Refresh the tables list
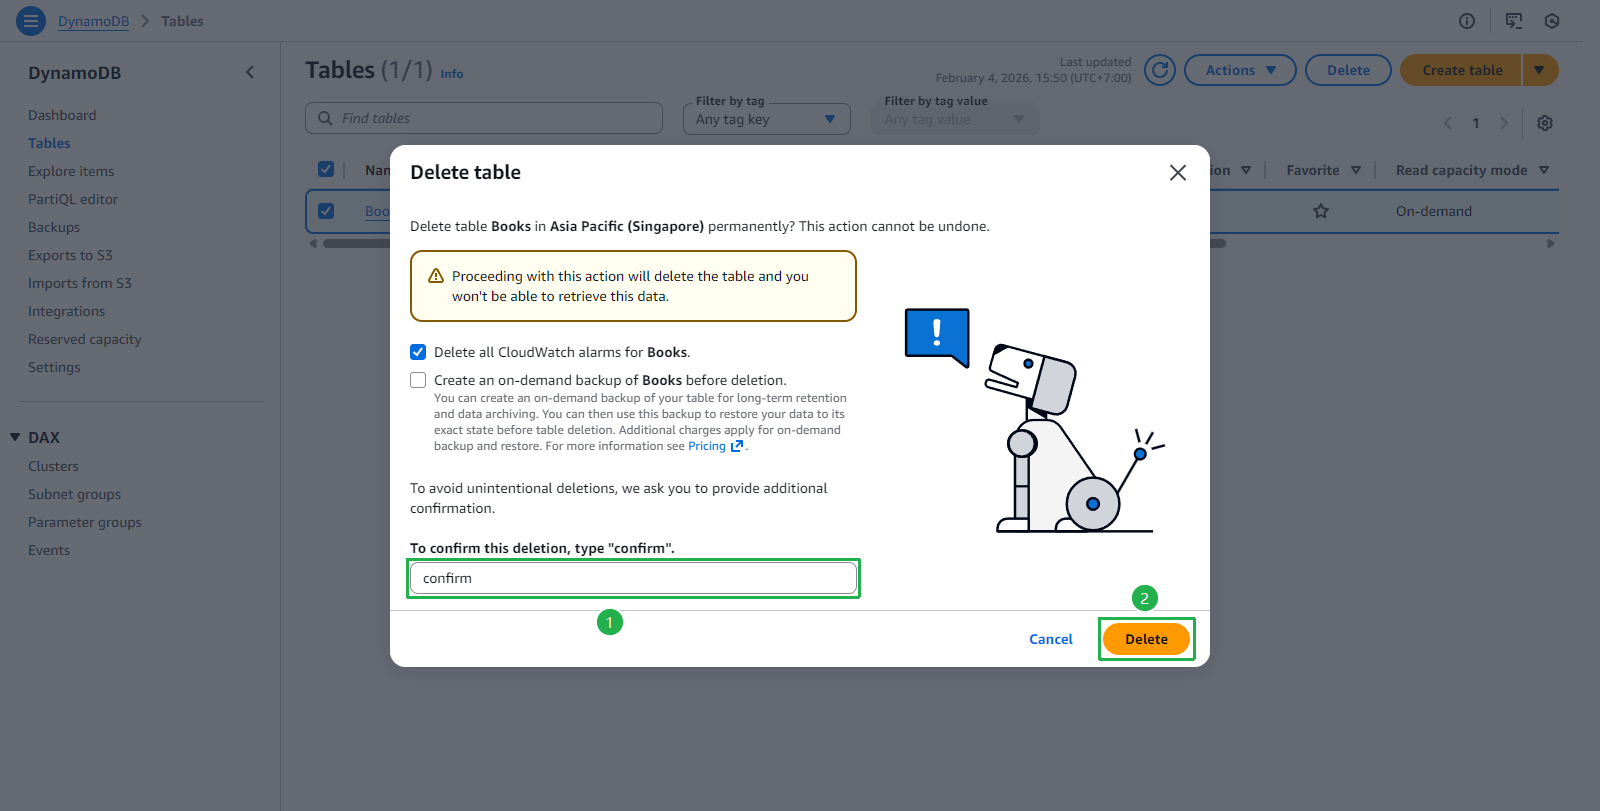 click(1160, 70)
